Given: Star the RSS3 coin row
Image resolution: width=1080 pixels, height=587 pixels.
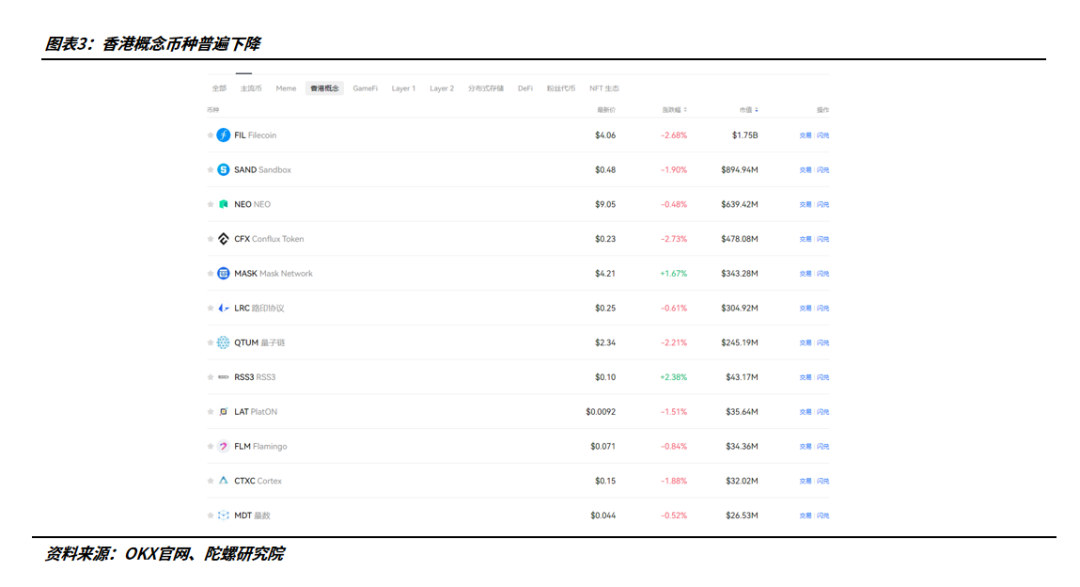Looking at the screenshot, I should (x=210, y=377).
